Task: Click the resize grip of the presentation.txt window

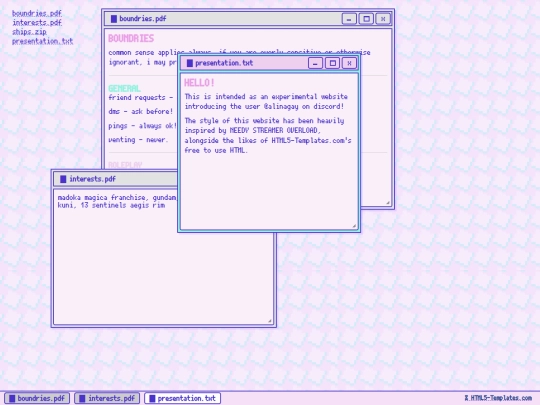Action: pos(354,226)
